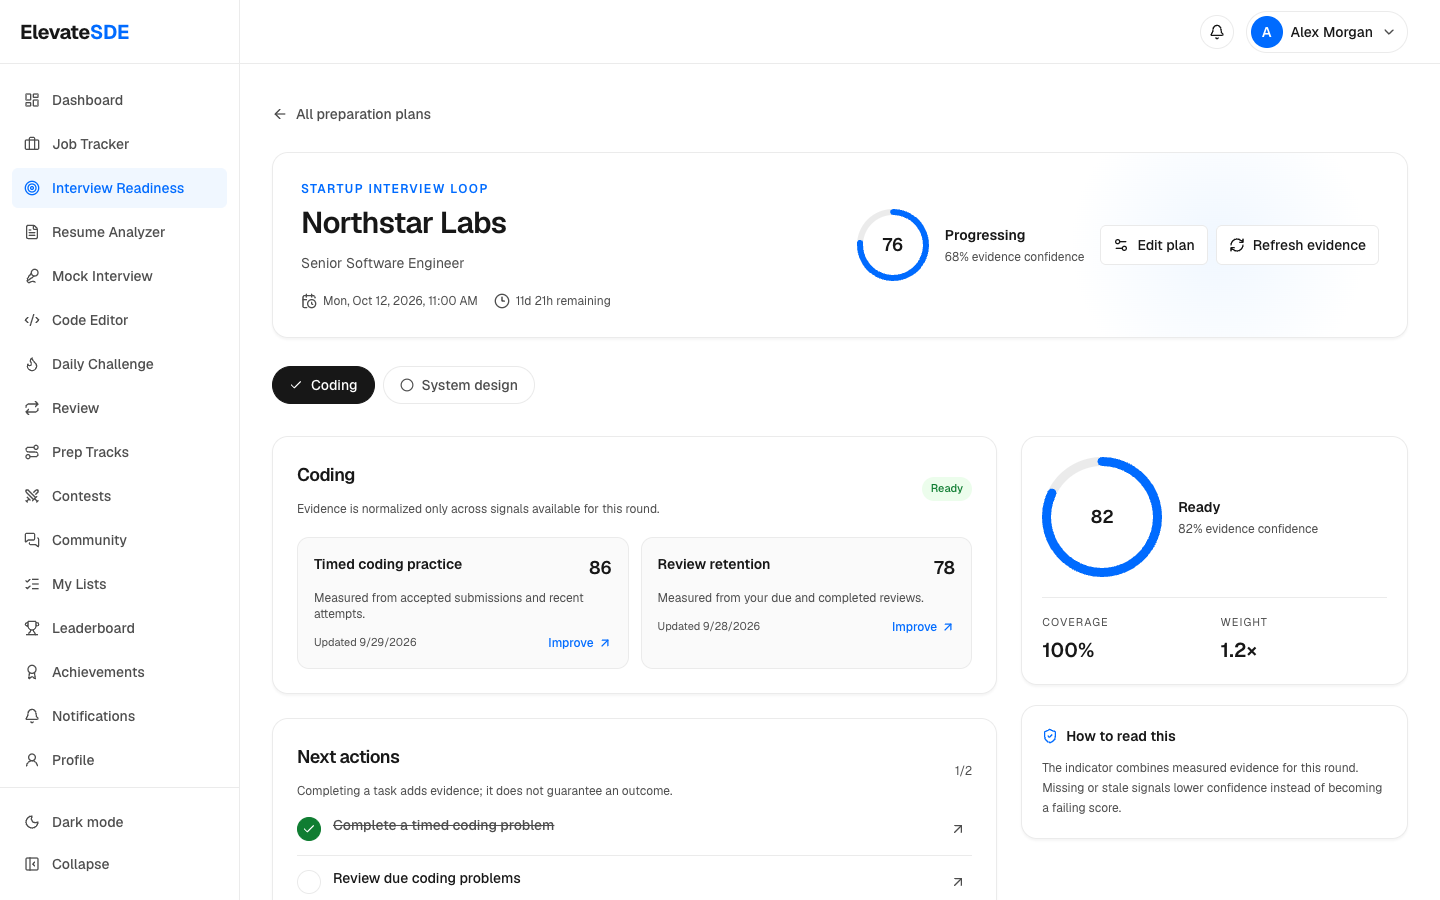The height and width of the screenshot is (900, 1440).
Task: Click the Daily Challenge flame icon
Action: [32, 364]
